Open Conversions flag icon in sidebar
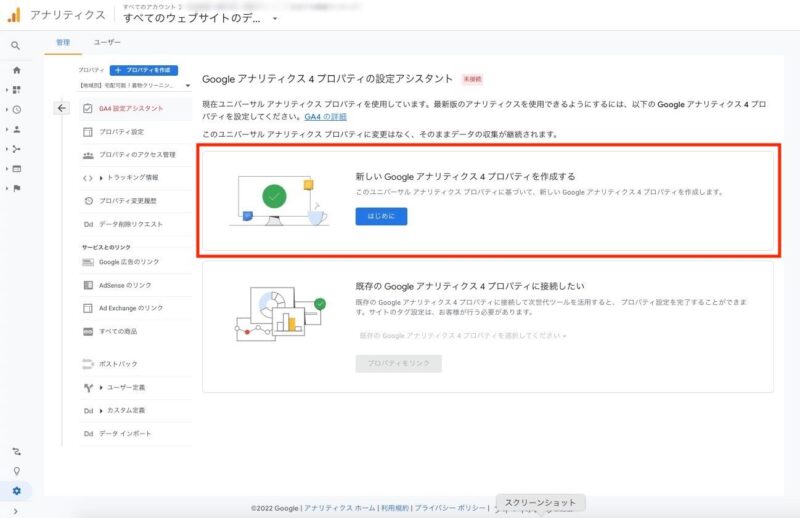The height and width of the screenshot is (518, 800). [16, 188]
